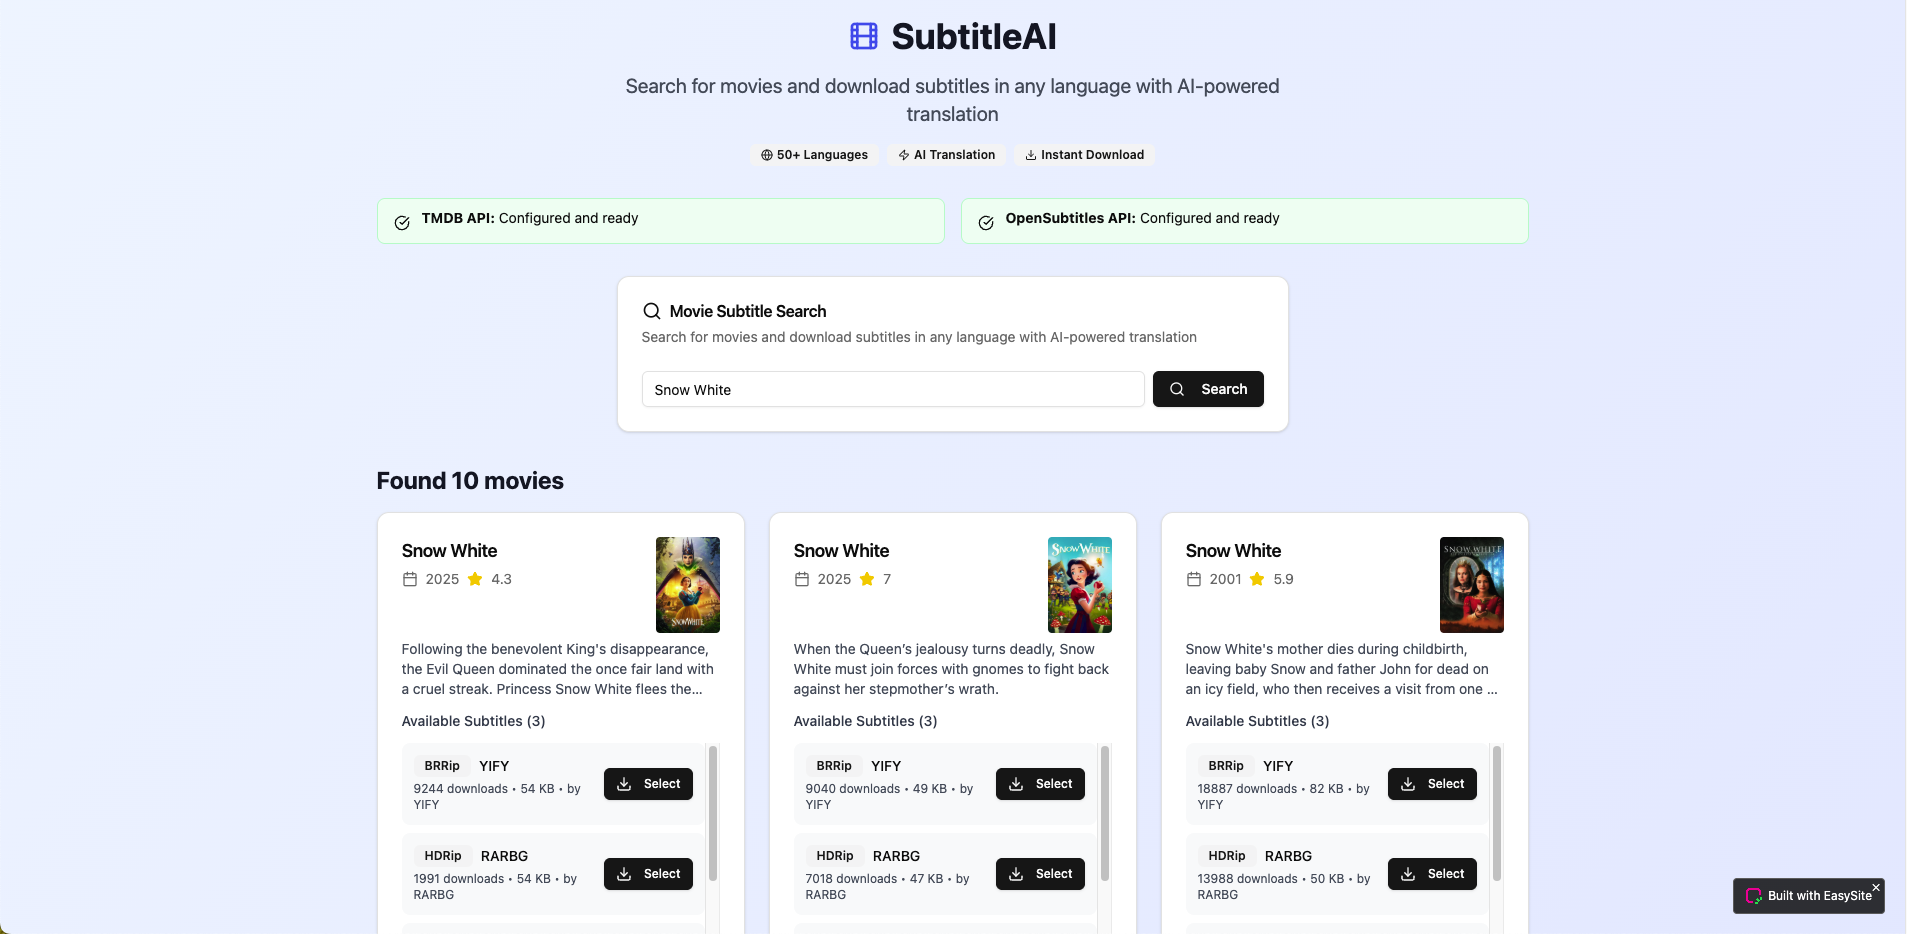Select the 7018-download RARBG HDRip subtitle

click(x=1040, y=874)
